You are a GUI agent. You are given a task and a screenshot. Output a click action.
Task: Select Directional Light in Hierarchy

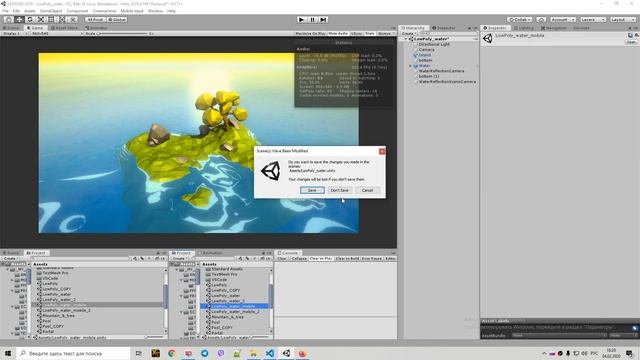(434, 44)
